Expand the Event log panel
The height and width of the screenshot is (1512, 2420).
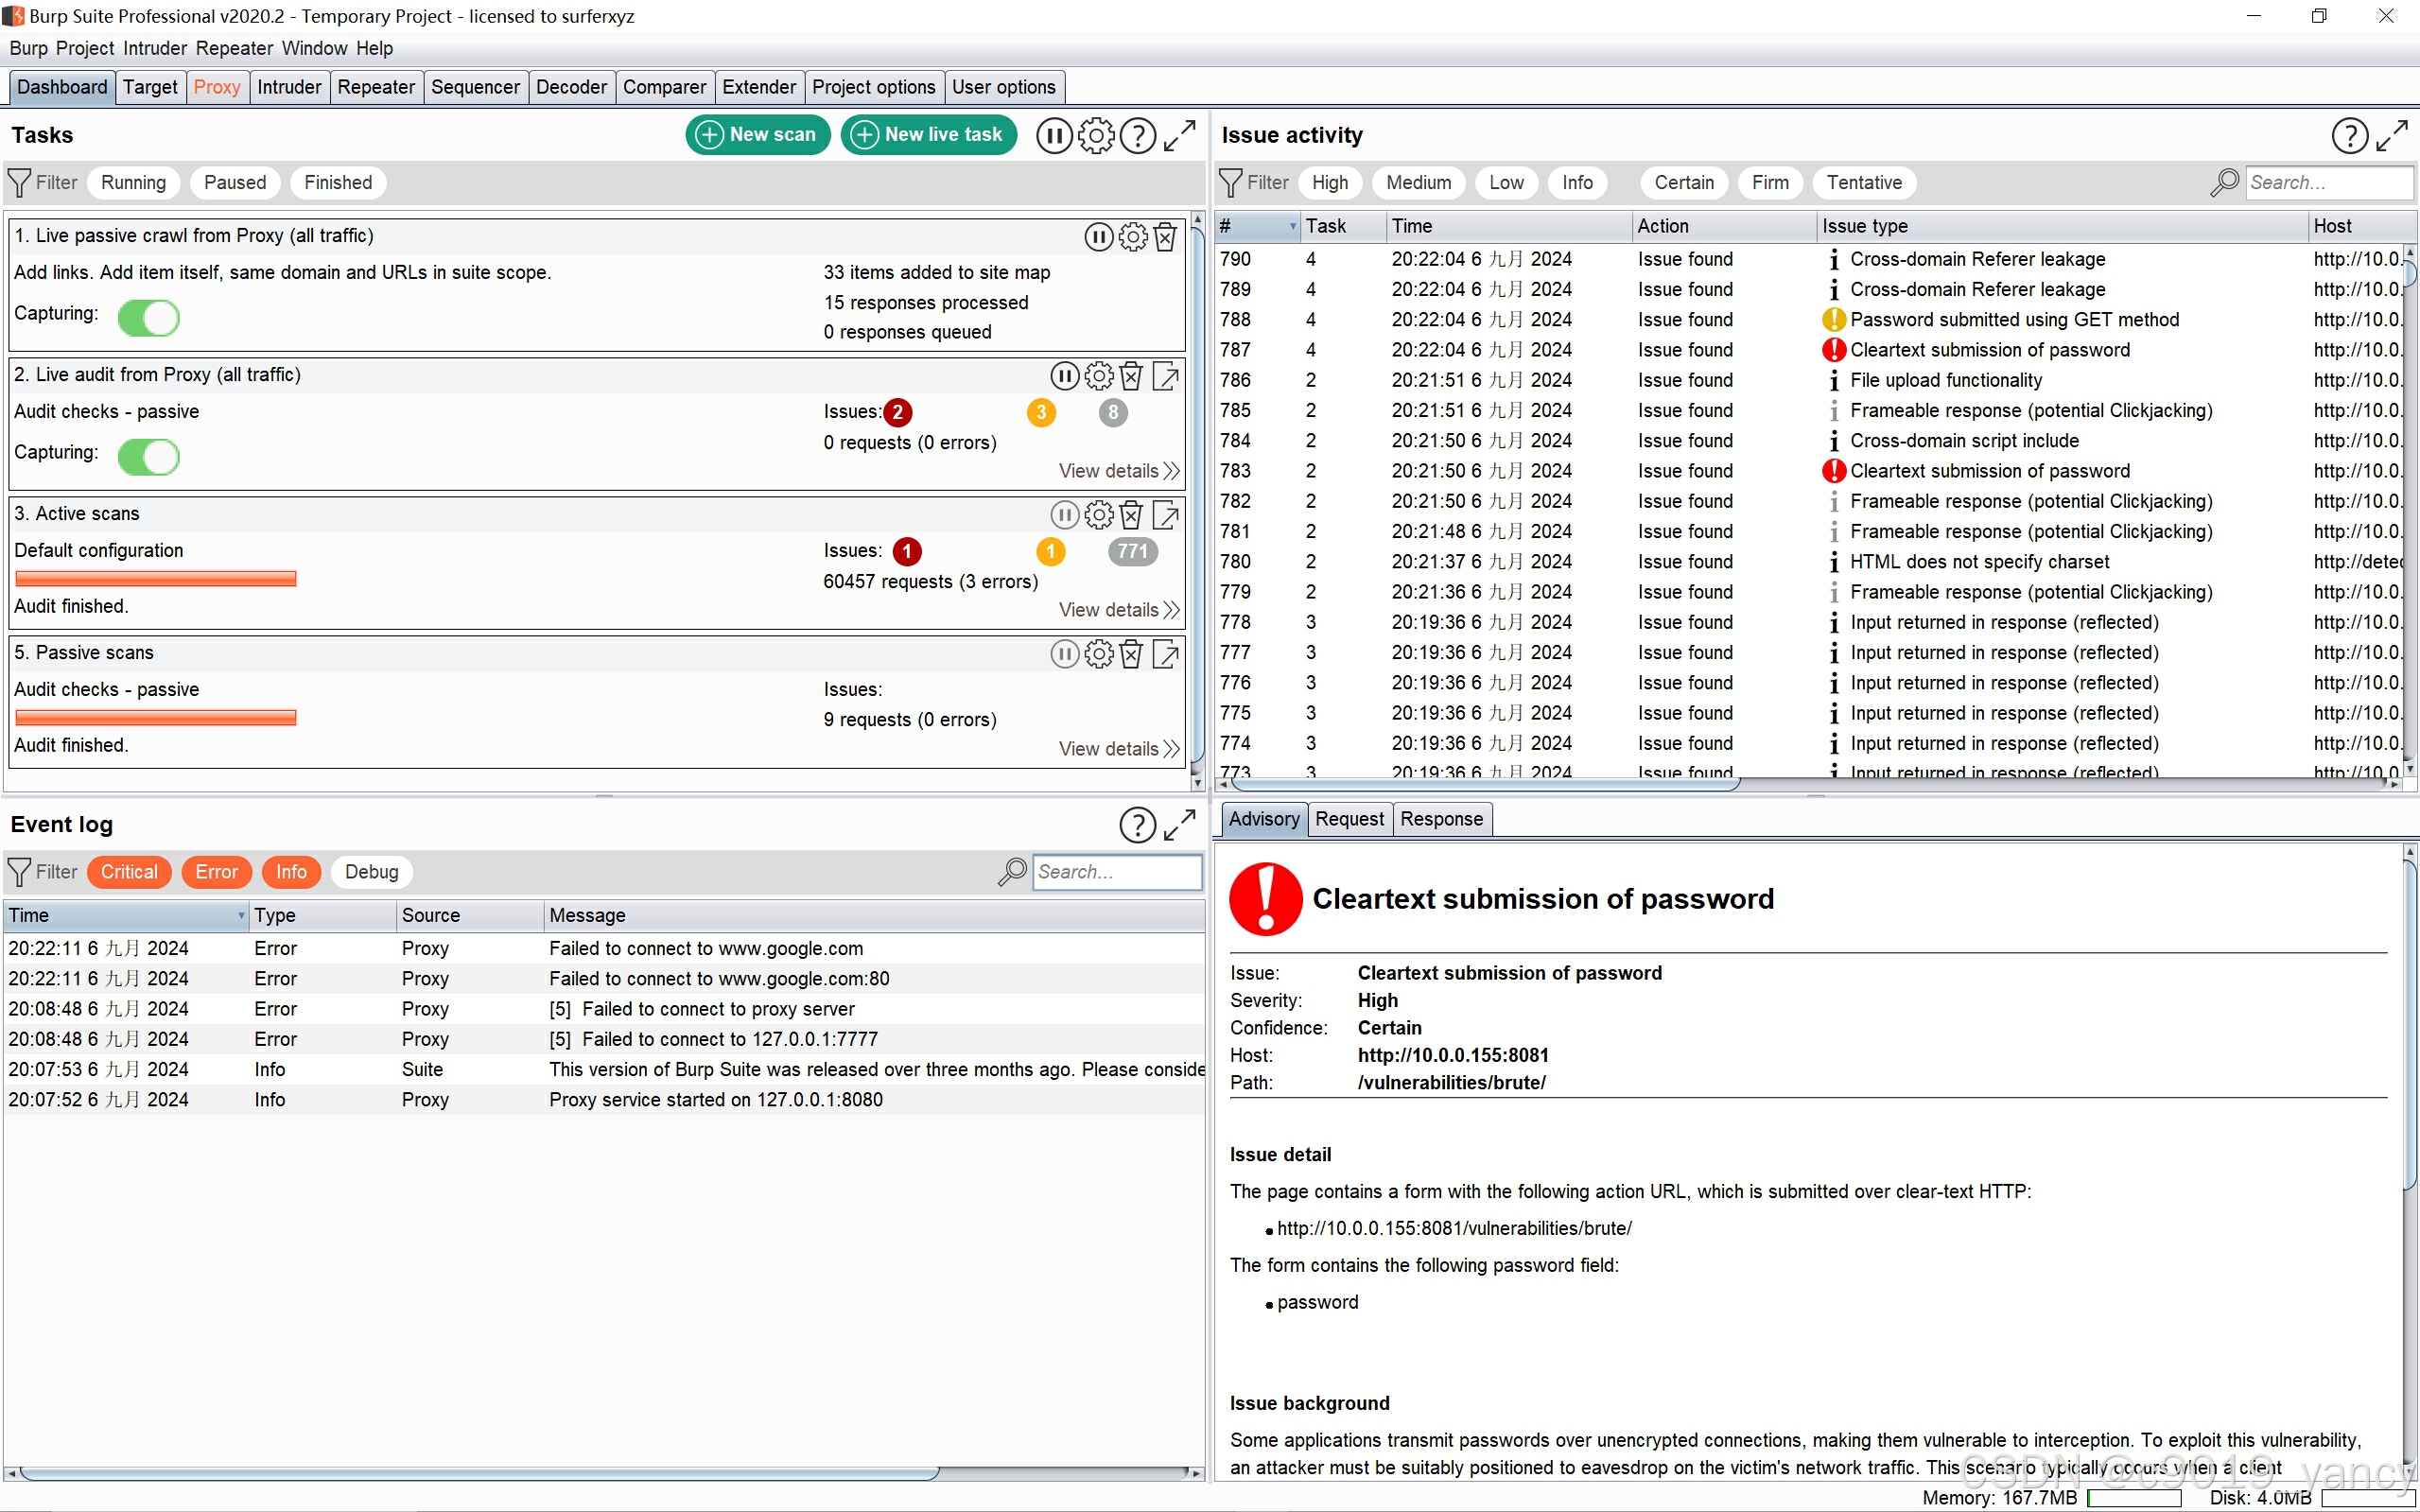tap(1179, 825)
